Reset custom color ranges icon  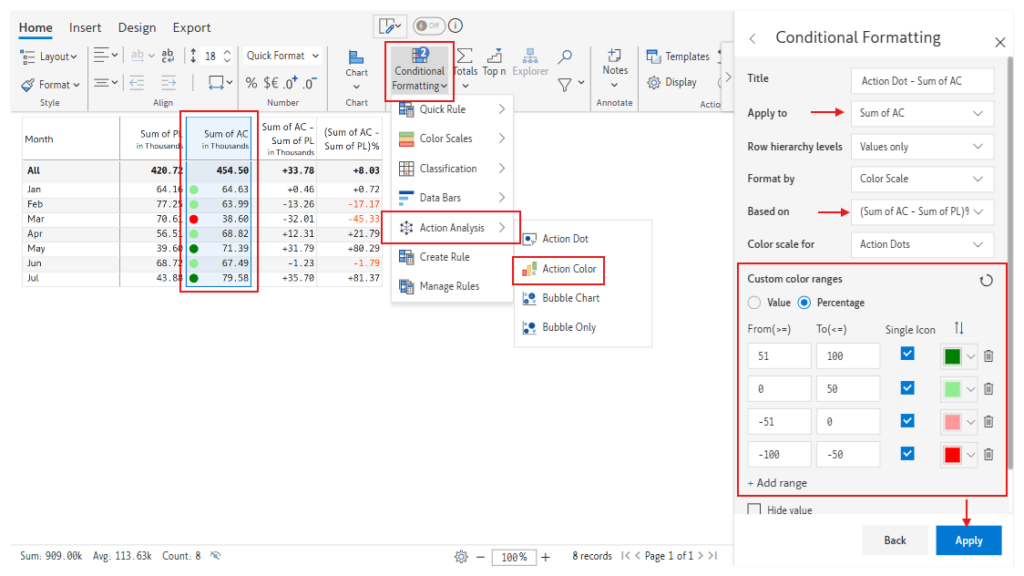(986, 280)
